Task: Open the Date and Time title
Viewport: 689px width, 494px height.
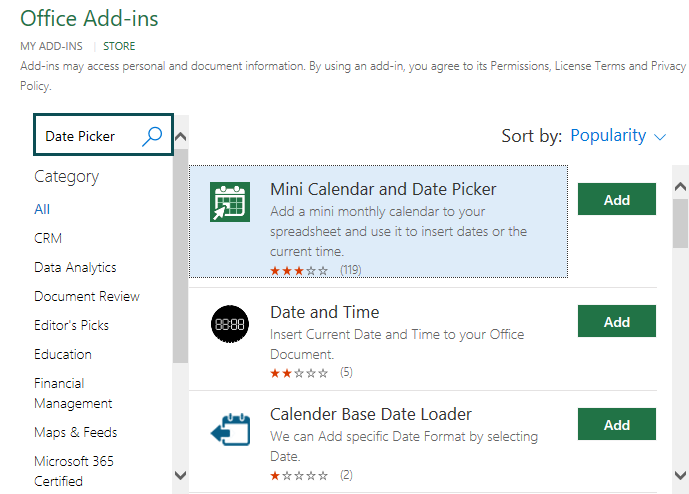Action: (x=325, y=312)
